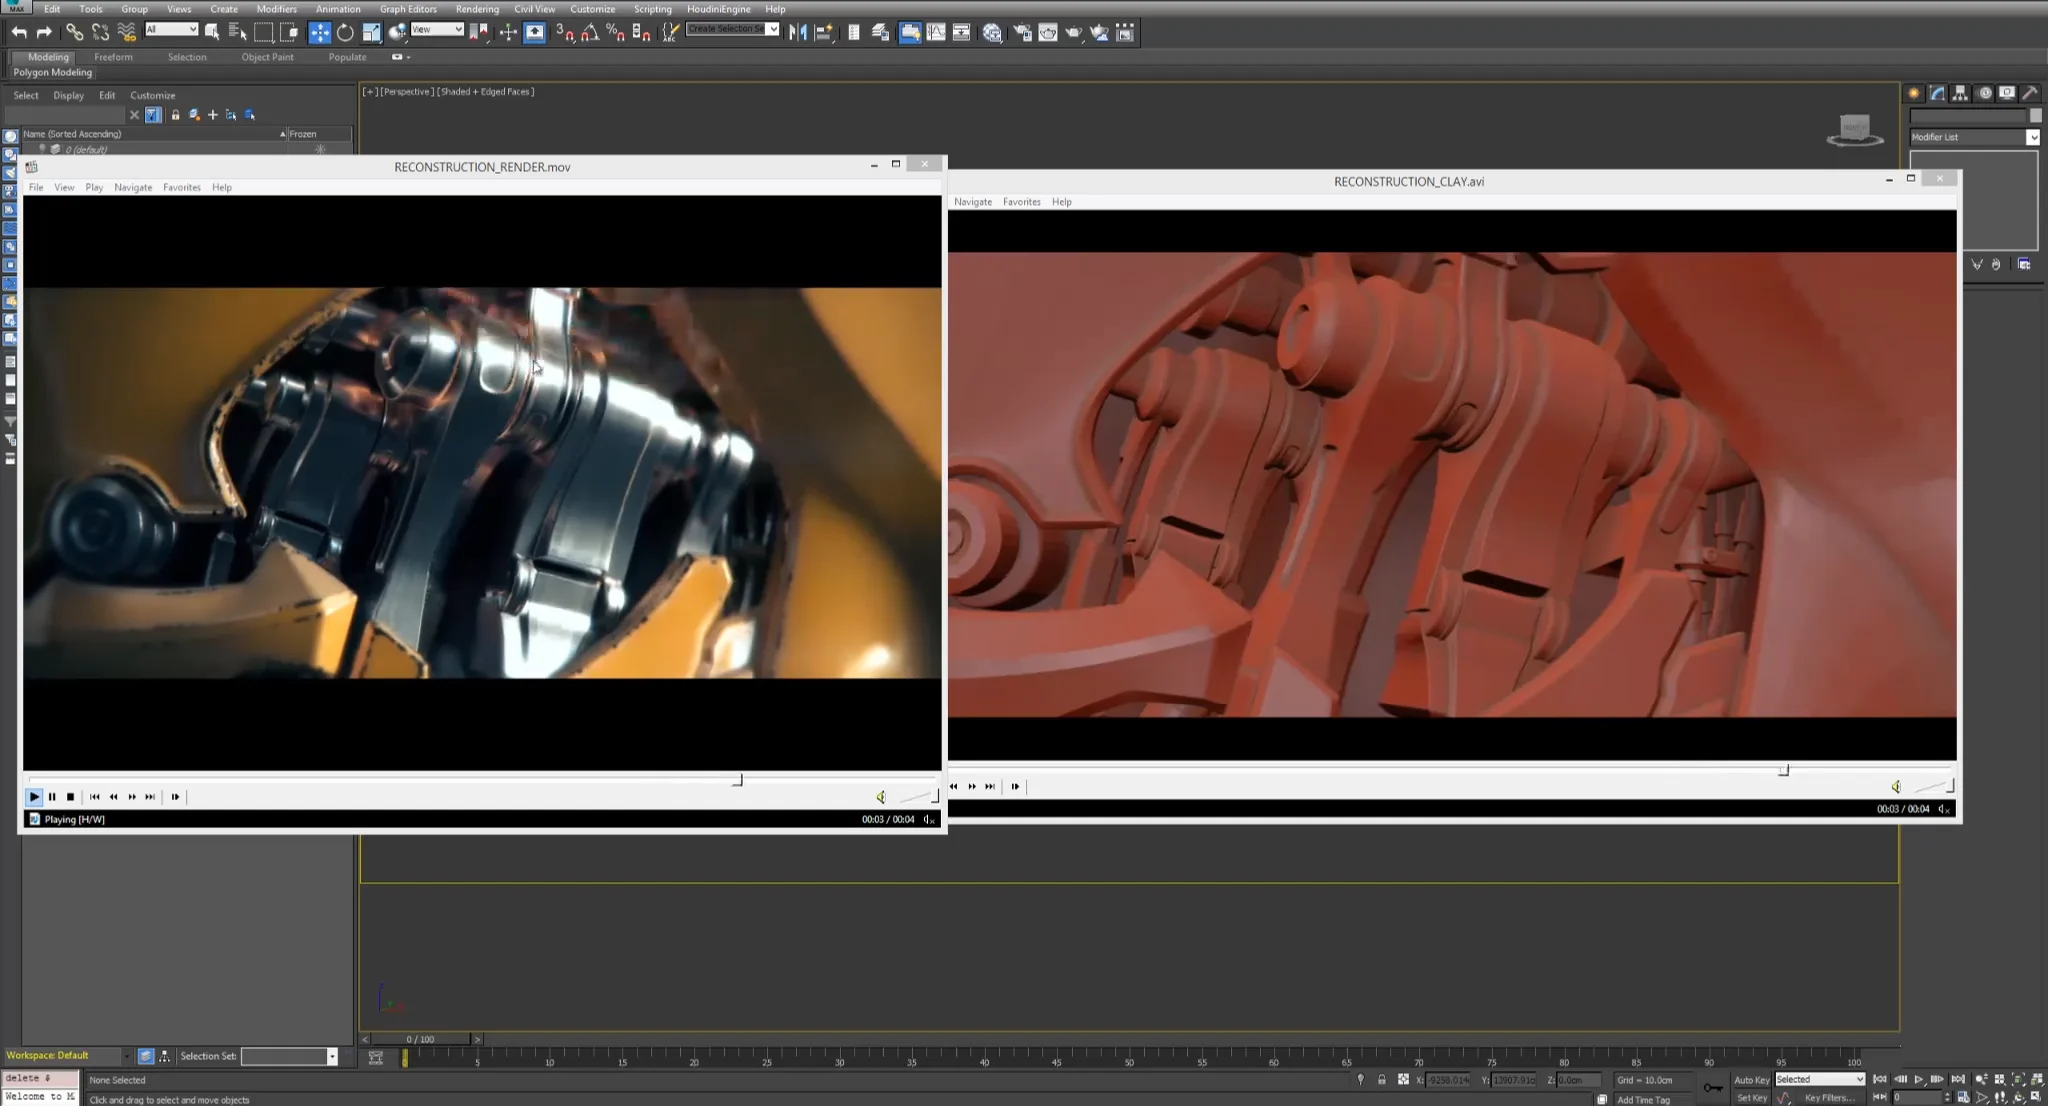Open the Utilities hammer panel tab
The width and height of the screenshot is (2048, 1106).
[x=2030, y=93]
